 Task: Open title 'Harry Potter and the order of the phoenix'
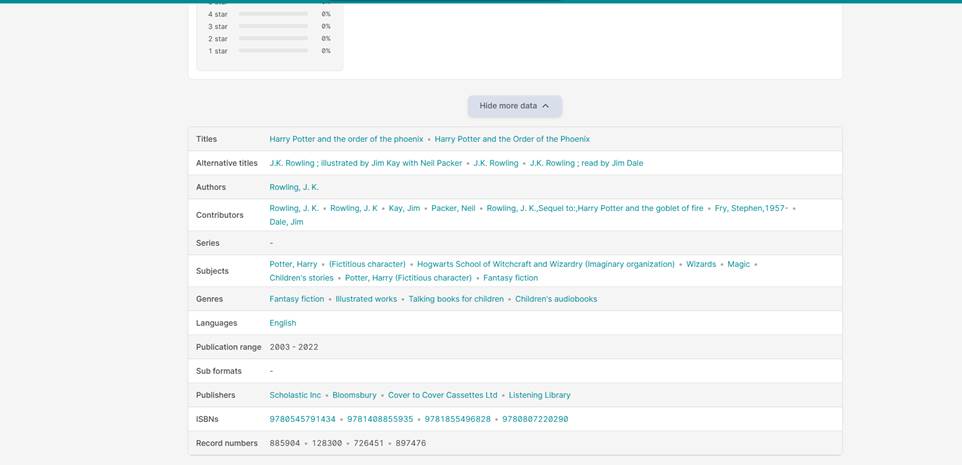click(346, 139)
